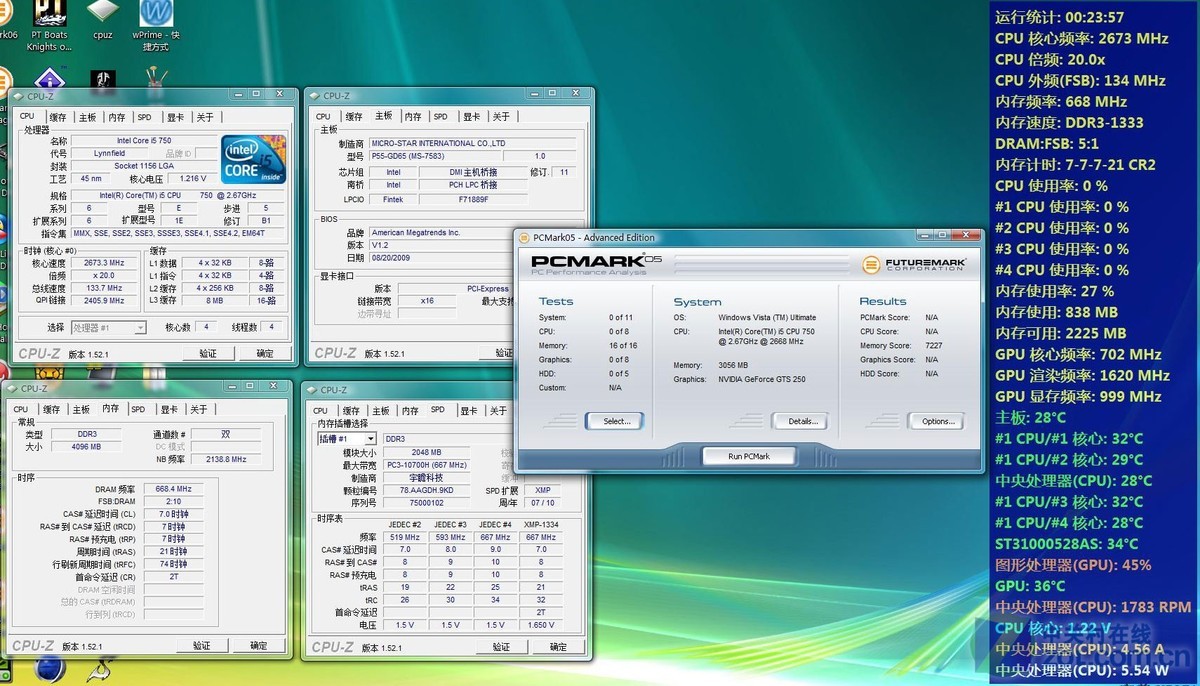Open 显卡 tab in CPU-Z SPD window
Screen dimensions: 1200x686
468,410
